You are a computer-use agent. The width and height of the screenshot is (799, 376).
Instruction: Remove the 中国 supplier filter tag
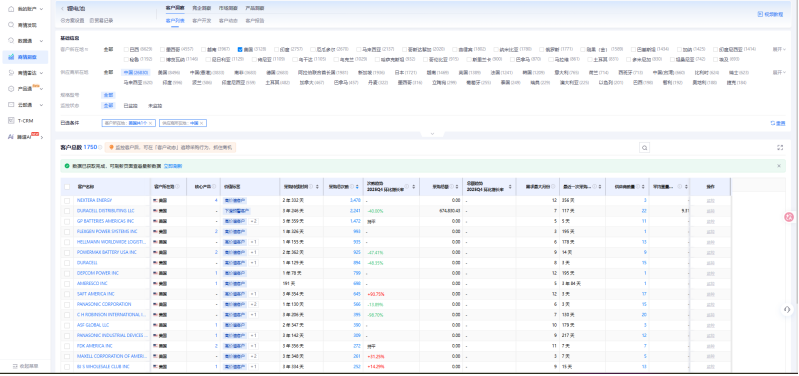tap(201, 123)
